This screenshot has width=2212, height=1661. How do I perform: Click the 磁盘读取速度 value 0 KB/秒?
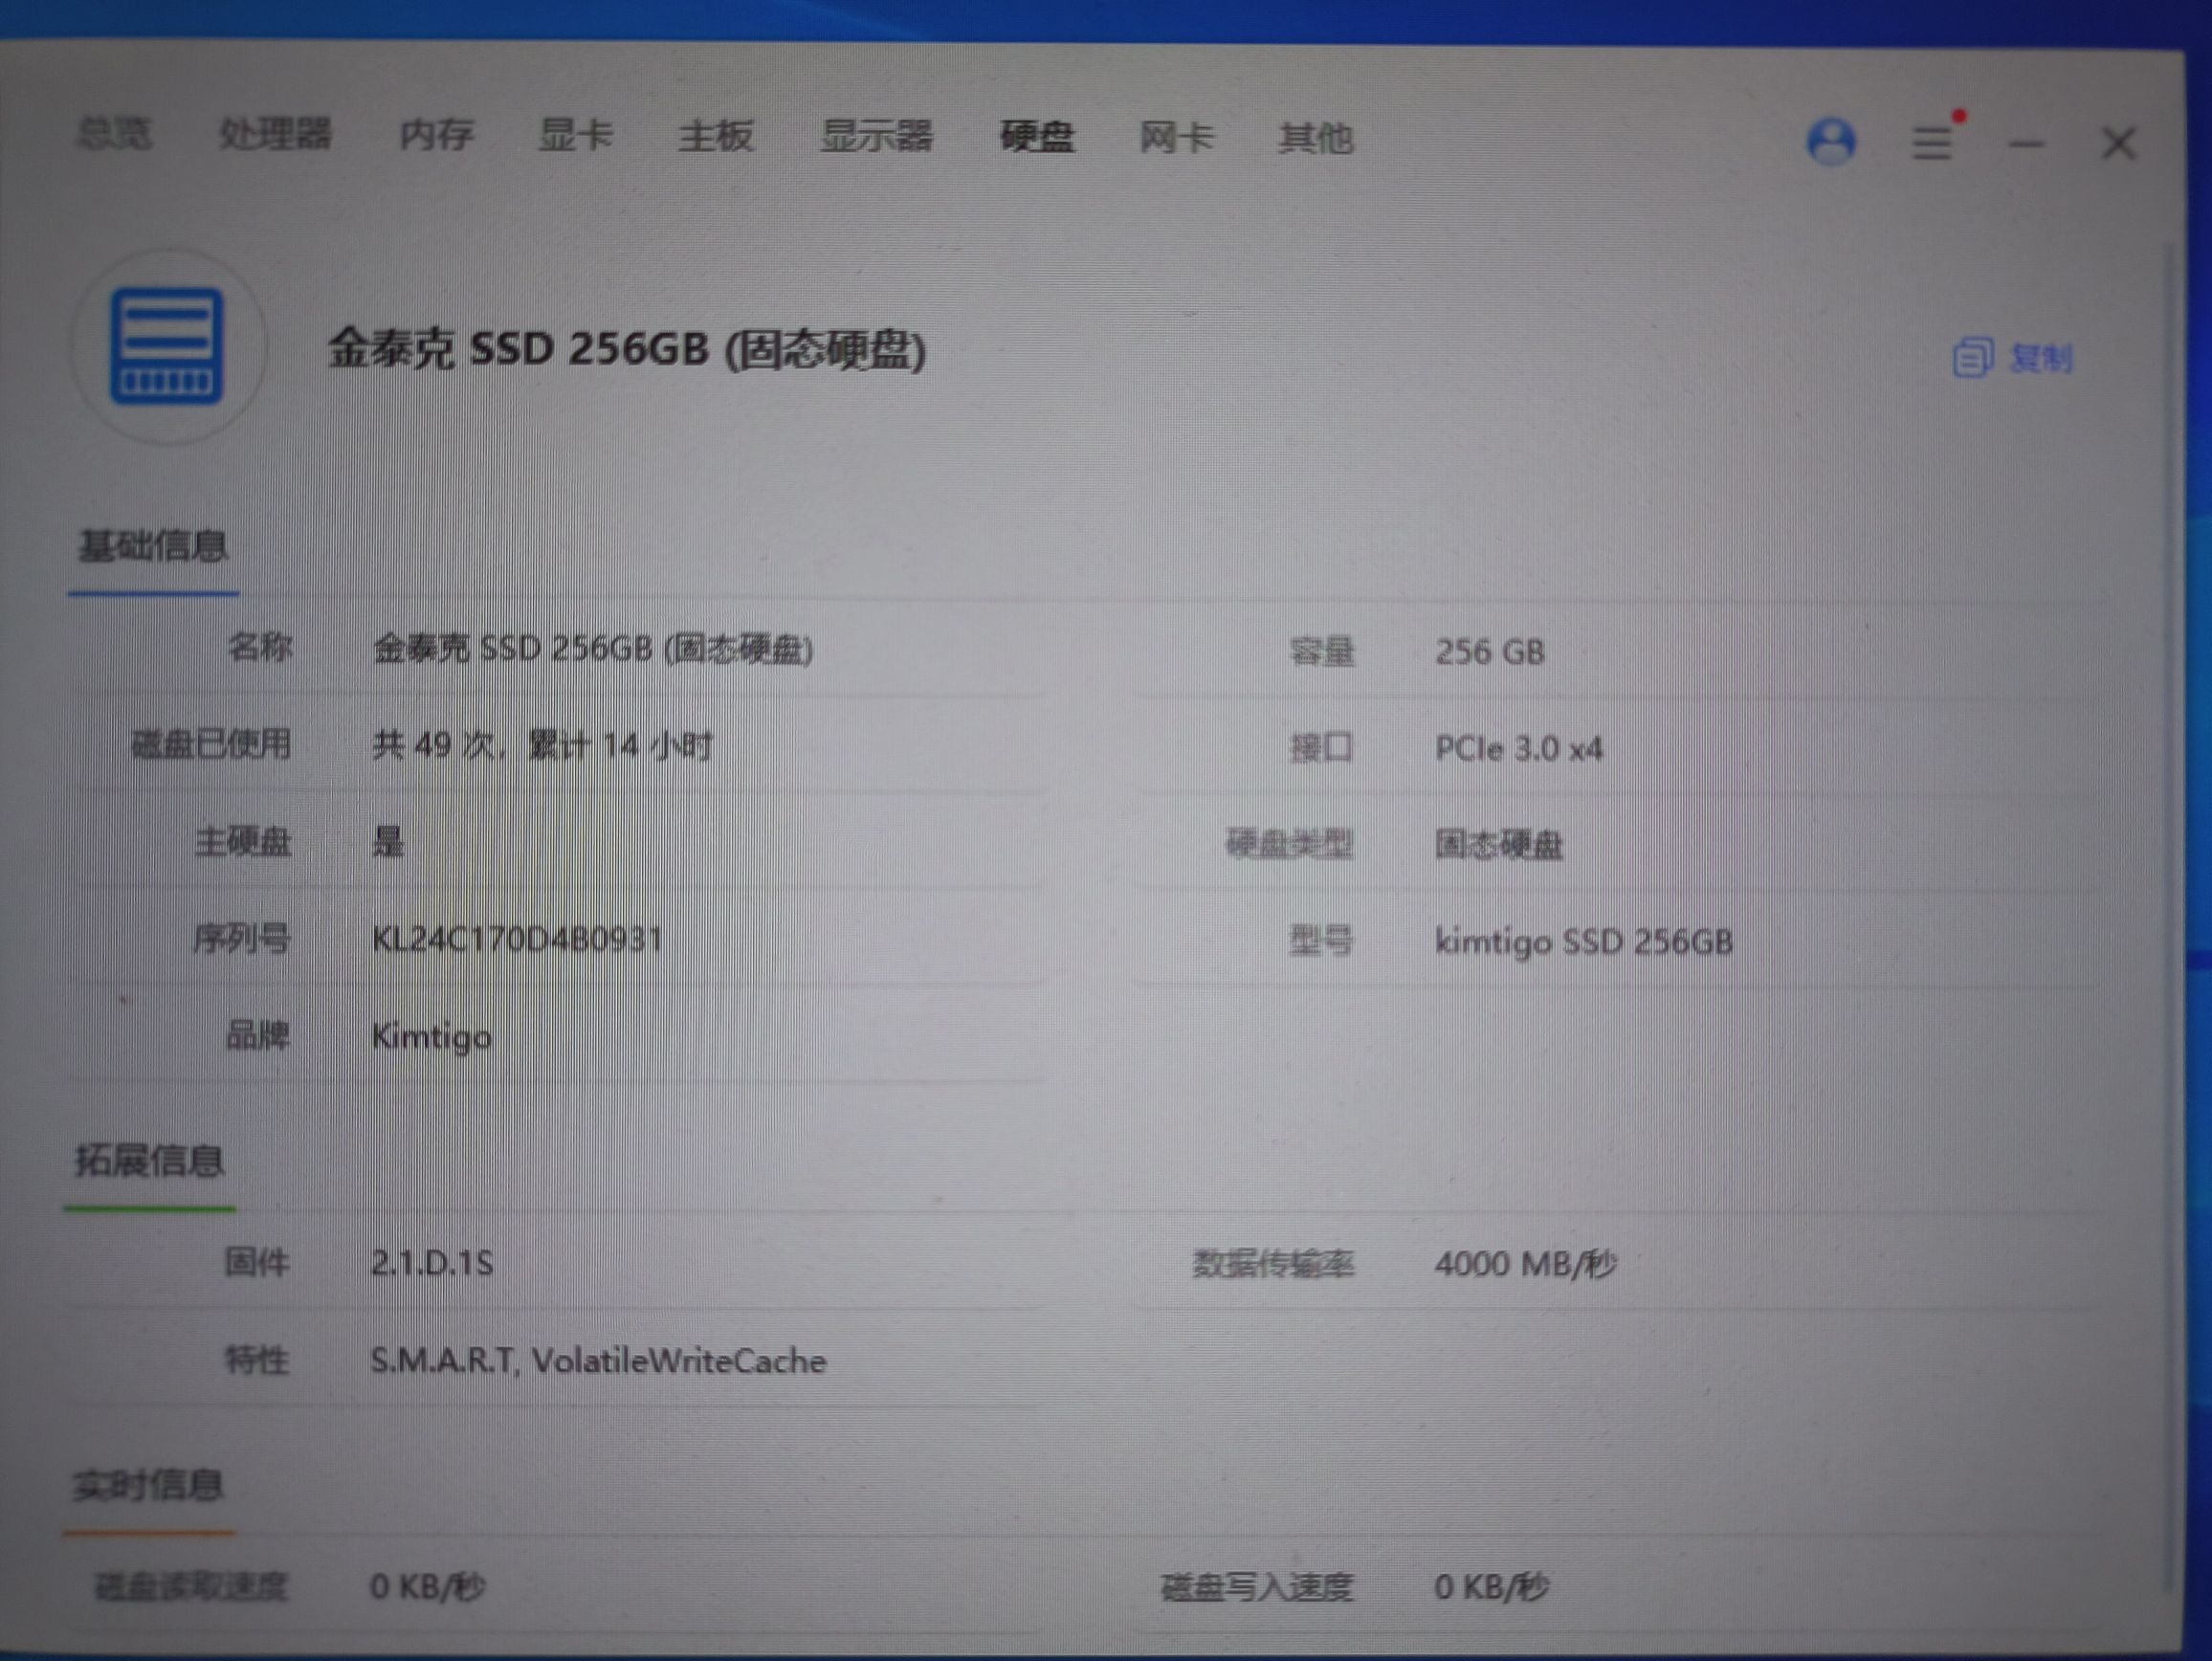click(x=427, y=1587)
